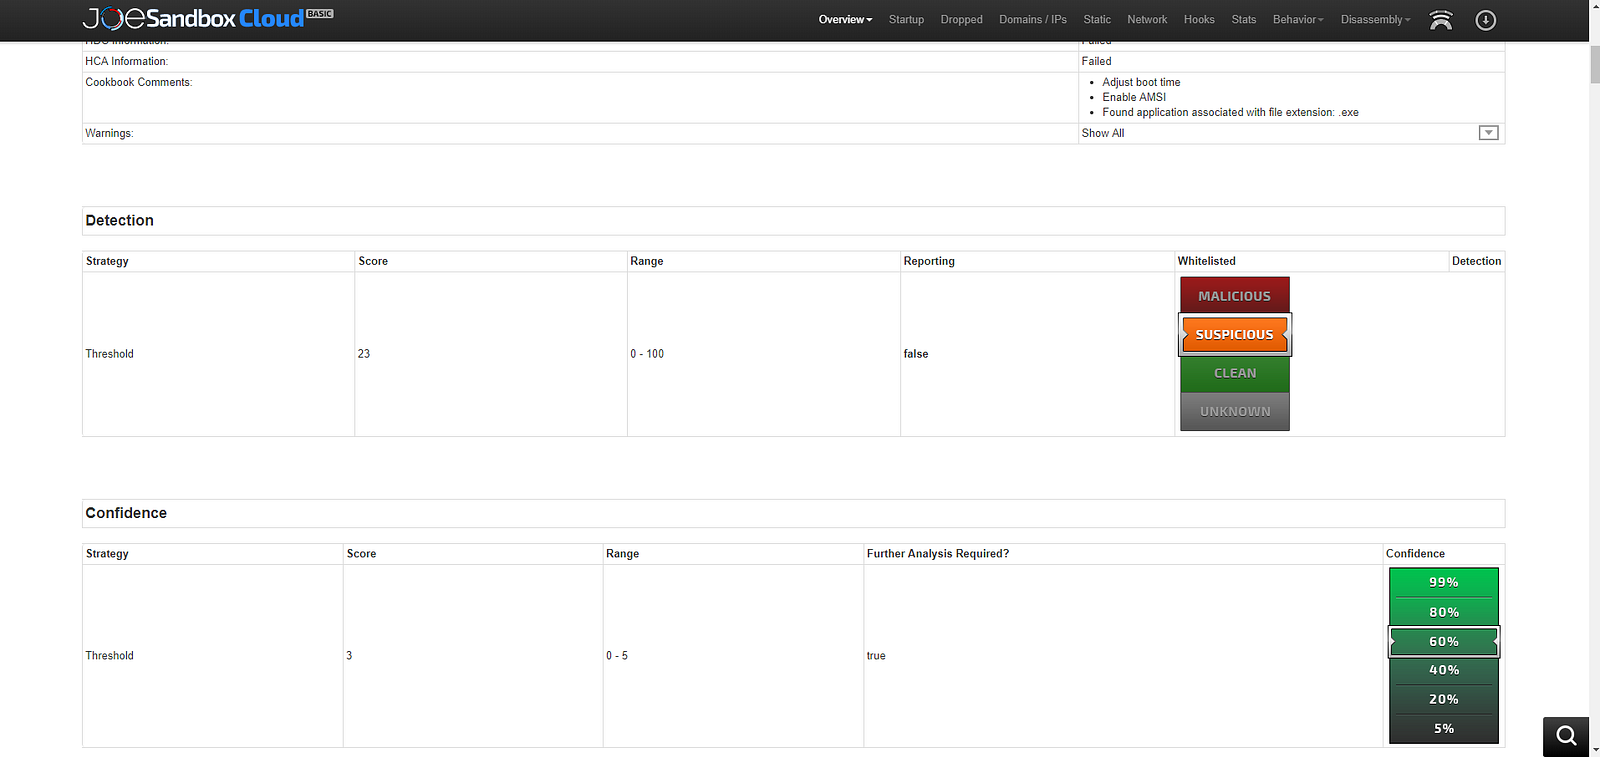The image size is (1600, 757).
Task: Open the Static section
Action: coord(1097,20)
